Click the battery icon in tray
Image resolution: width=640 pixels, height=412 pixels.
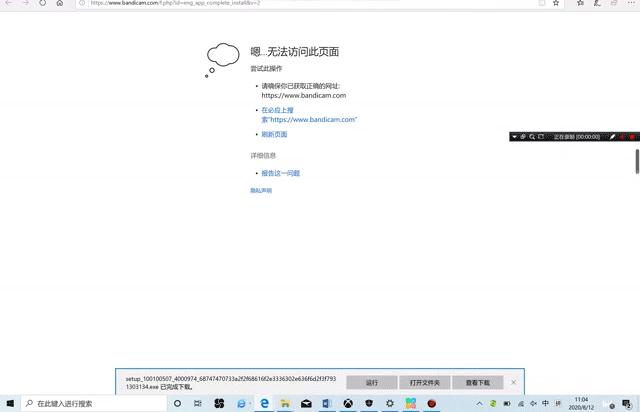[507, 403]
